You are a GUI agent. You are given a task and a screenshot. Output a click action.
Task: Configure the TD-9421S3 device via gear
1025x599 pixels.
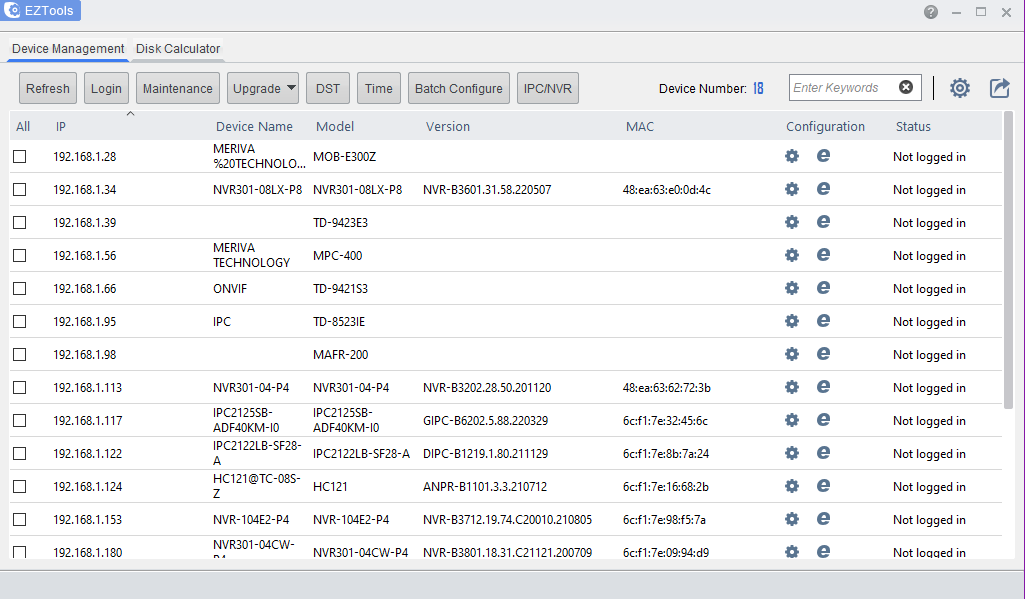(792, 288)
